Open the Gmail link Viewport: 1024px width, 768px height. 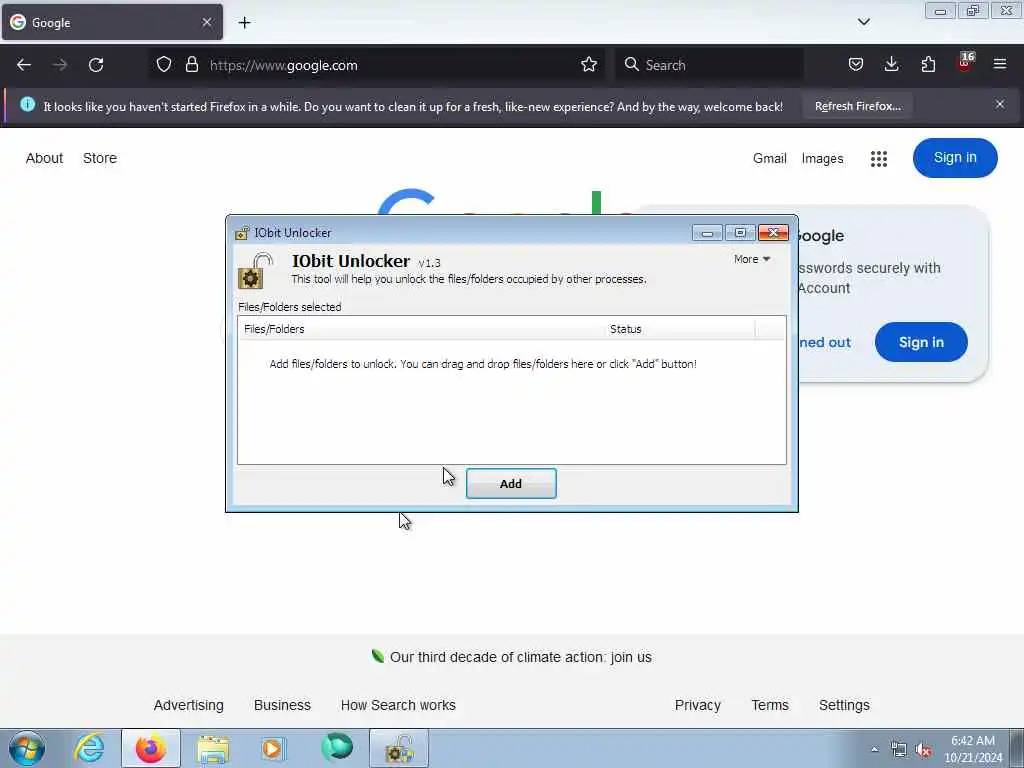click(769, 158)
